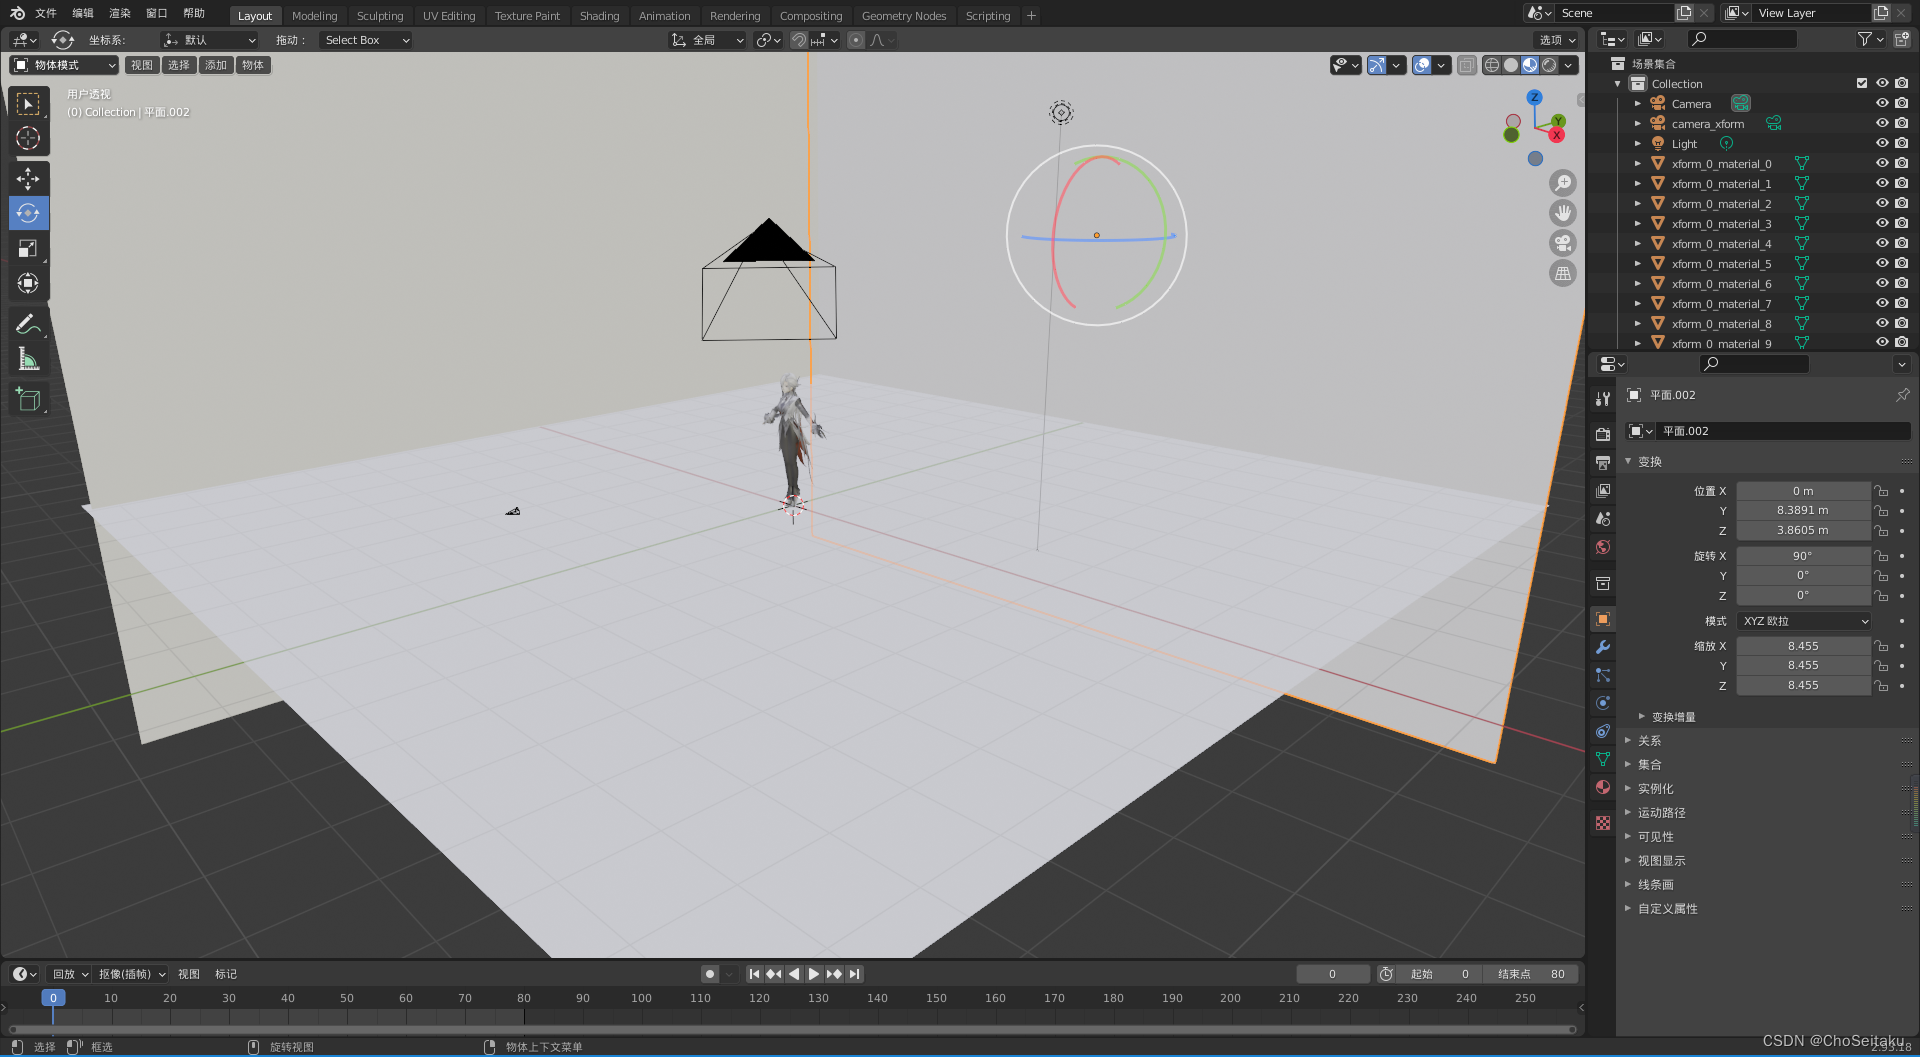Click the 选择 button in viewport header
1920x1057 pixels.
[179, 65]
